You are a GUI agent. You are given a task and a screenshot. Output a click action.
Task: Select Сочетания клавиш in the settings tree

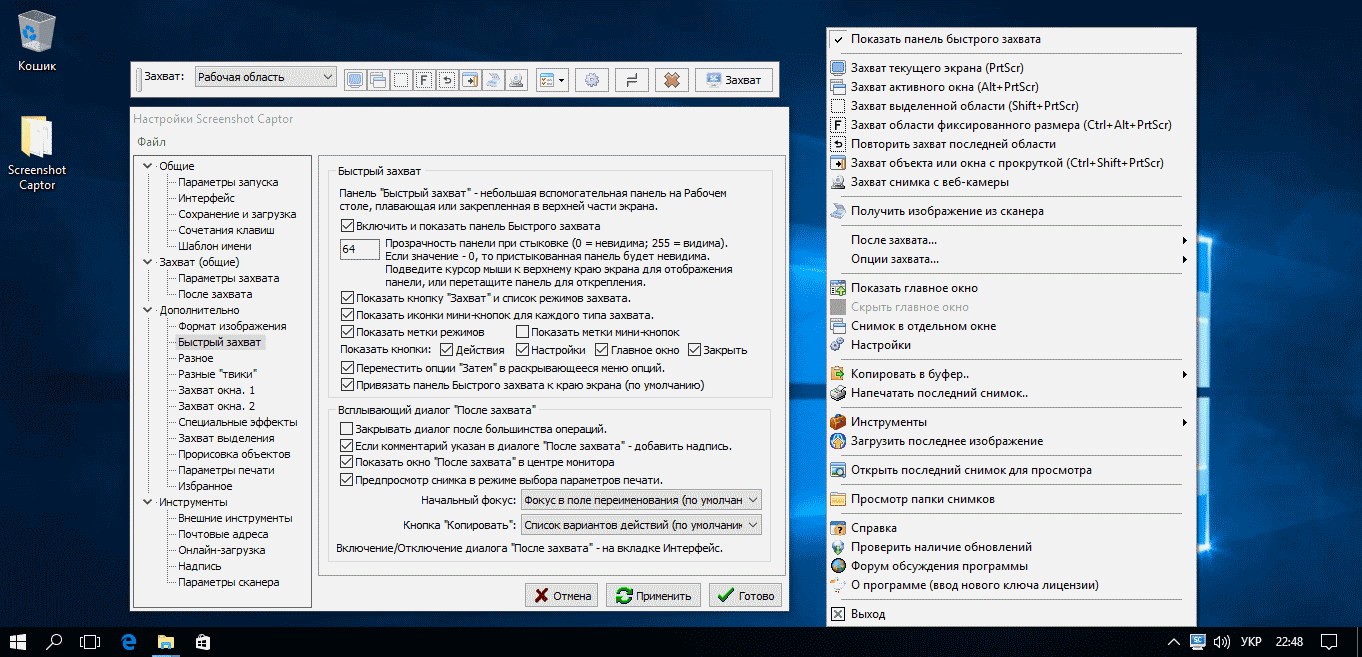[x=226, y=230]
